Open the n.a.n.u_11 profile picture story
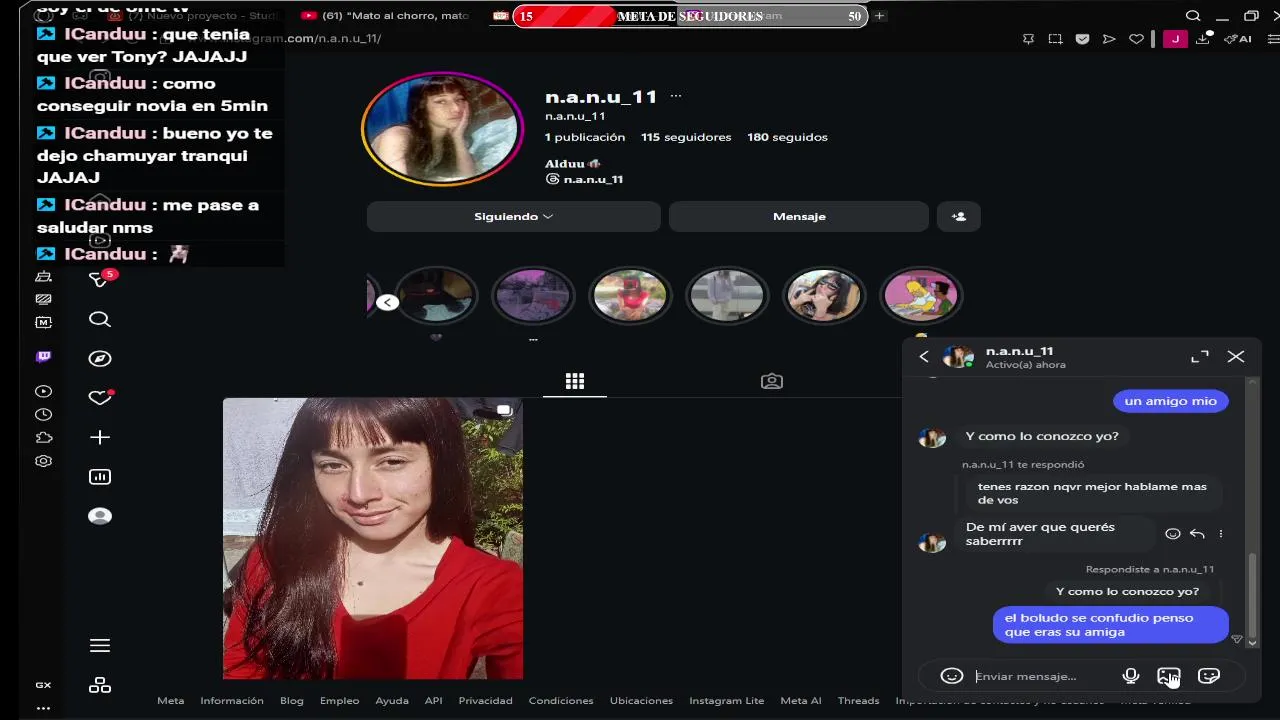Screen dimensions: 1280x720 [x=441, y=128]
